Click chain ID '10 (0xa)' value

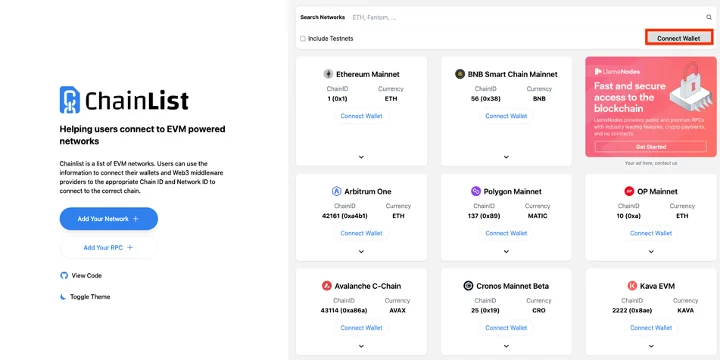pos(629,216)
